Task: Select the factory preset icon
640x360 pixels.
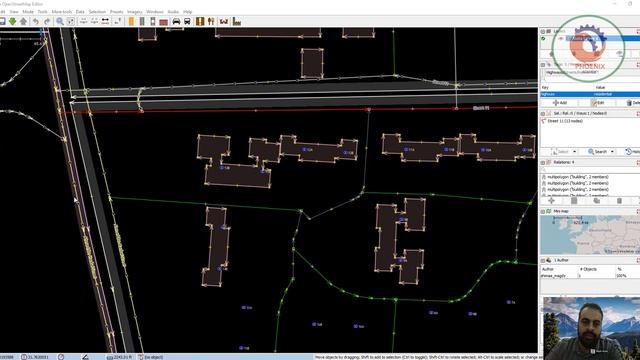Action: 237,21
